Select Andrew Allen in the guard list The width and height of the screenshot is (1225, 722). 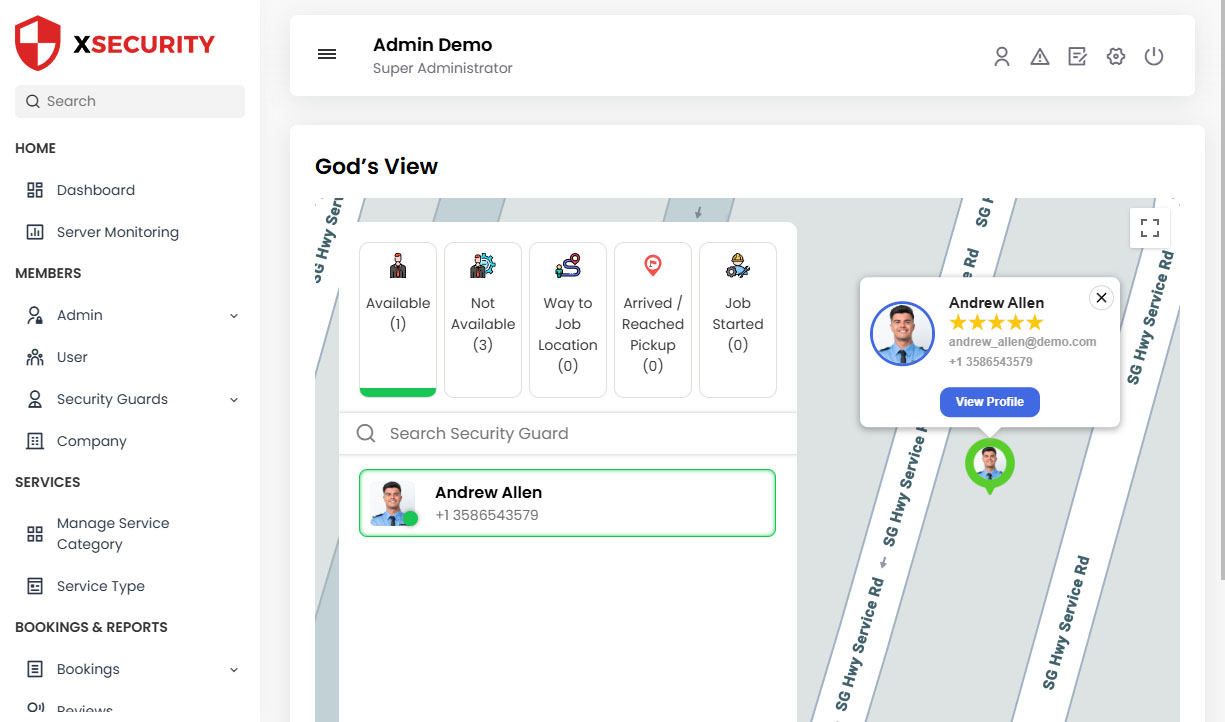tap(567, 503)
